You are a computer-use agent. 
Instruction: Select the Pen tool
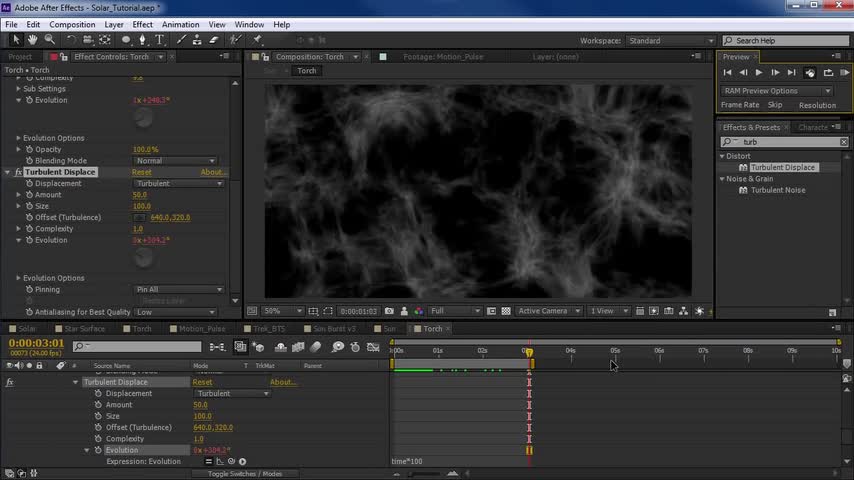144,40
